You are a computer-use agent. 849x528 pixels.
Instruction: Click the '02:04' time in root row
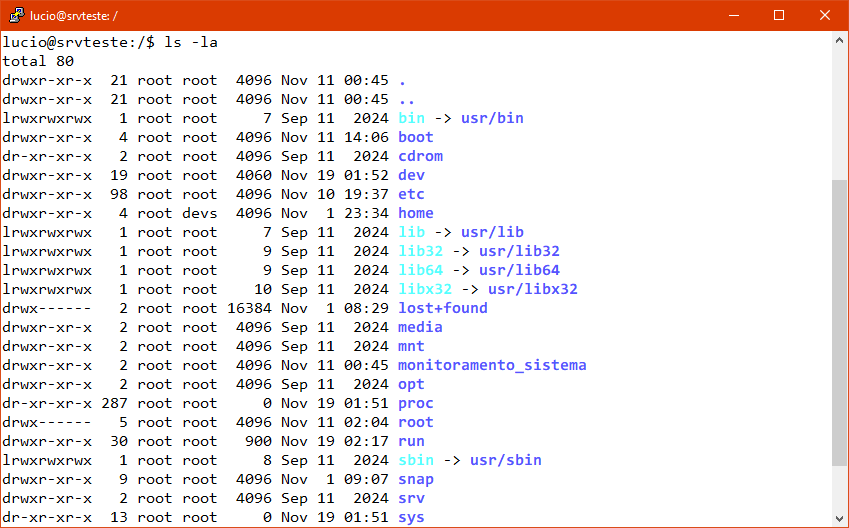(367, 422)
